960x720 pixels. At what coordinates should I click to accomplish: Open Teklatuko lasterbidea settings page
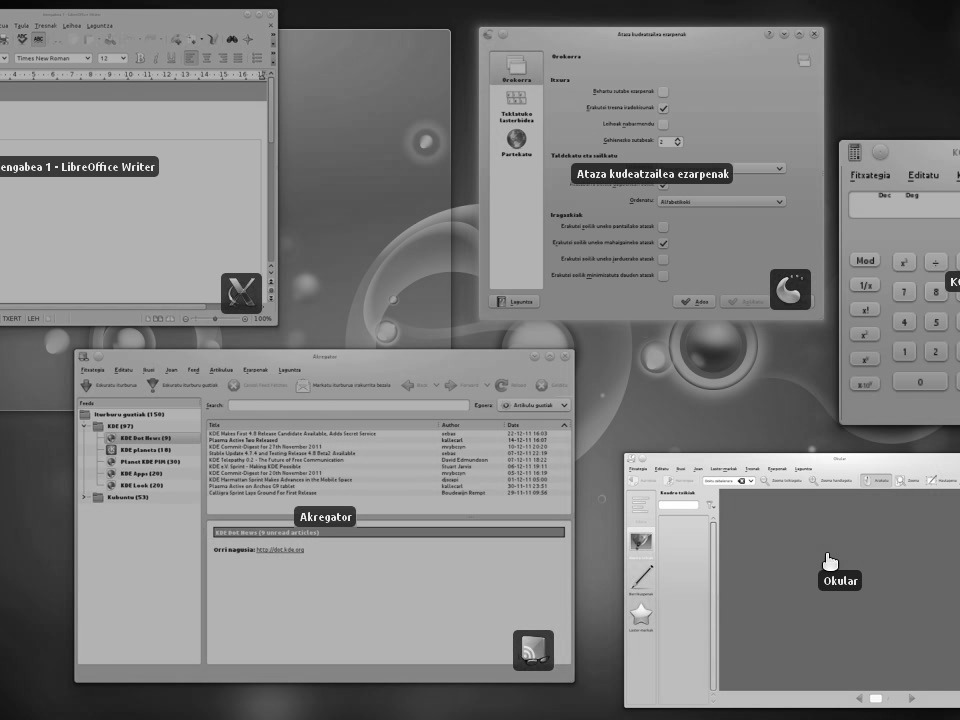(x=516, y=106)
